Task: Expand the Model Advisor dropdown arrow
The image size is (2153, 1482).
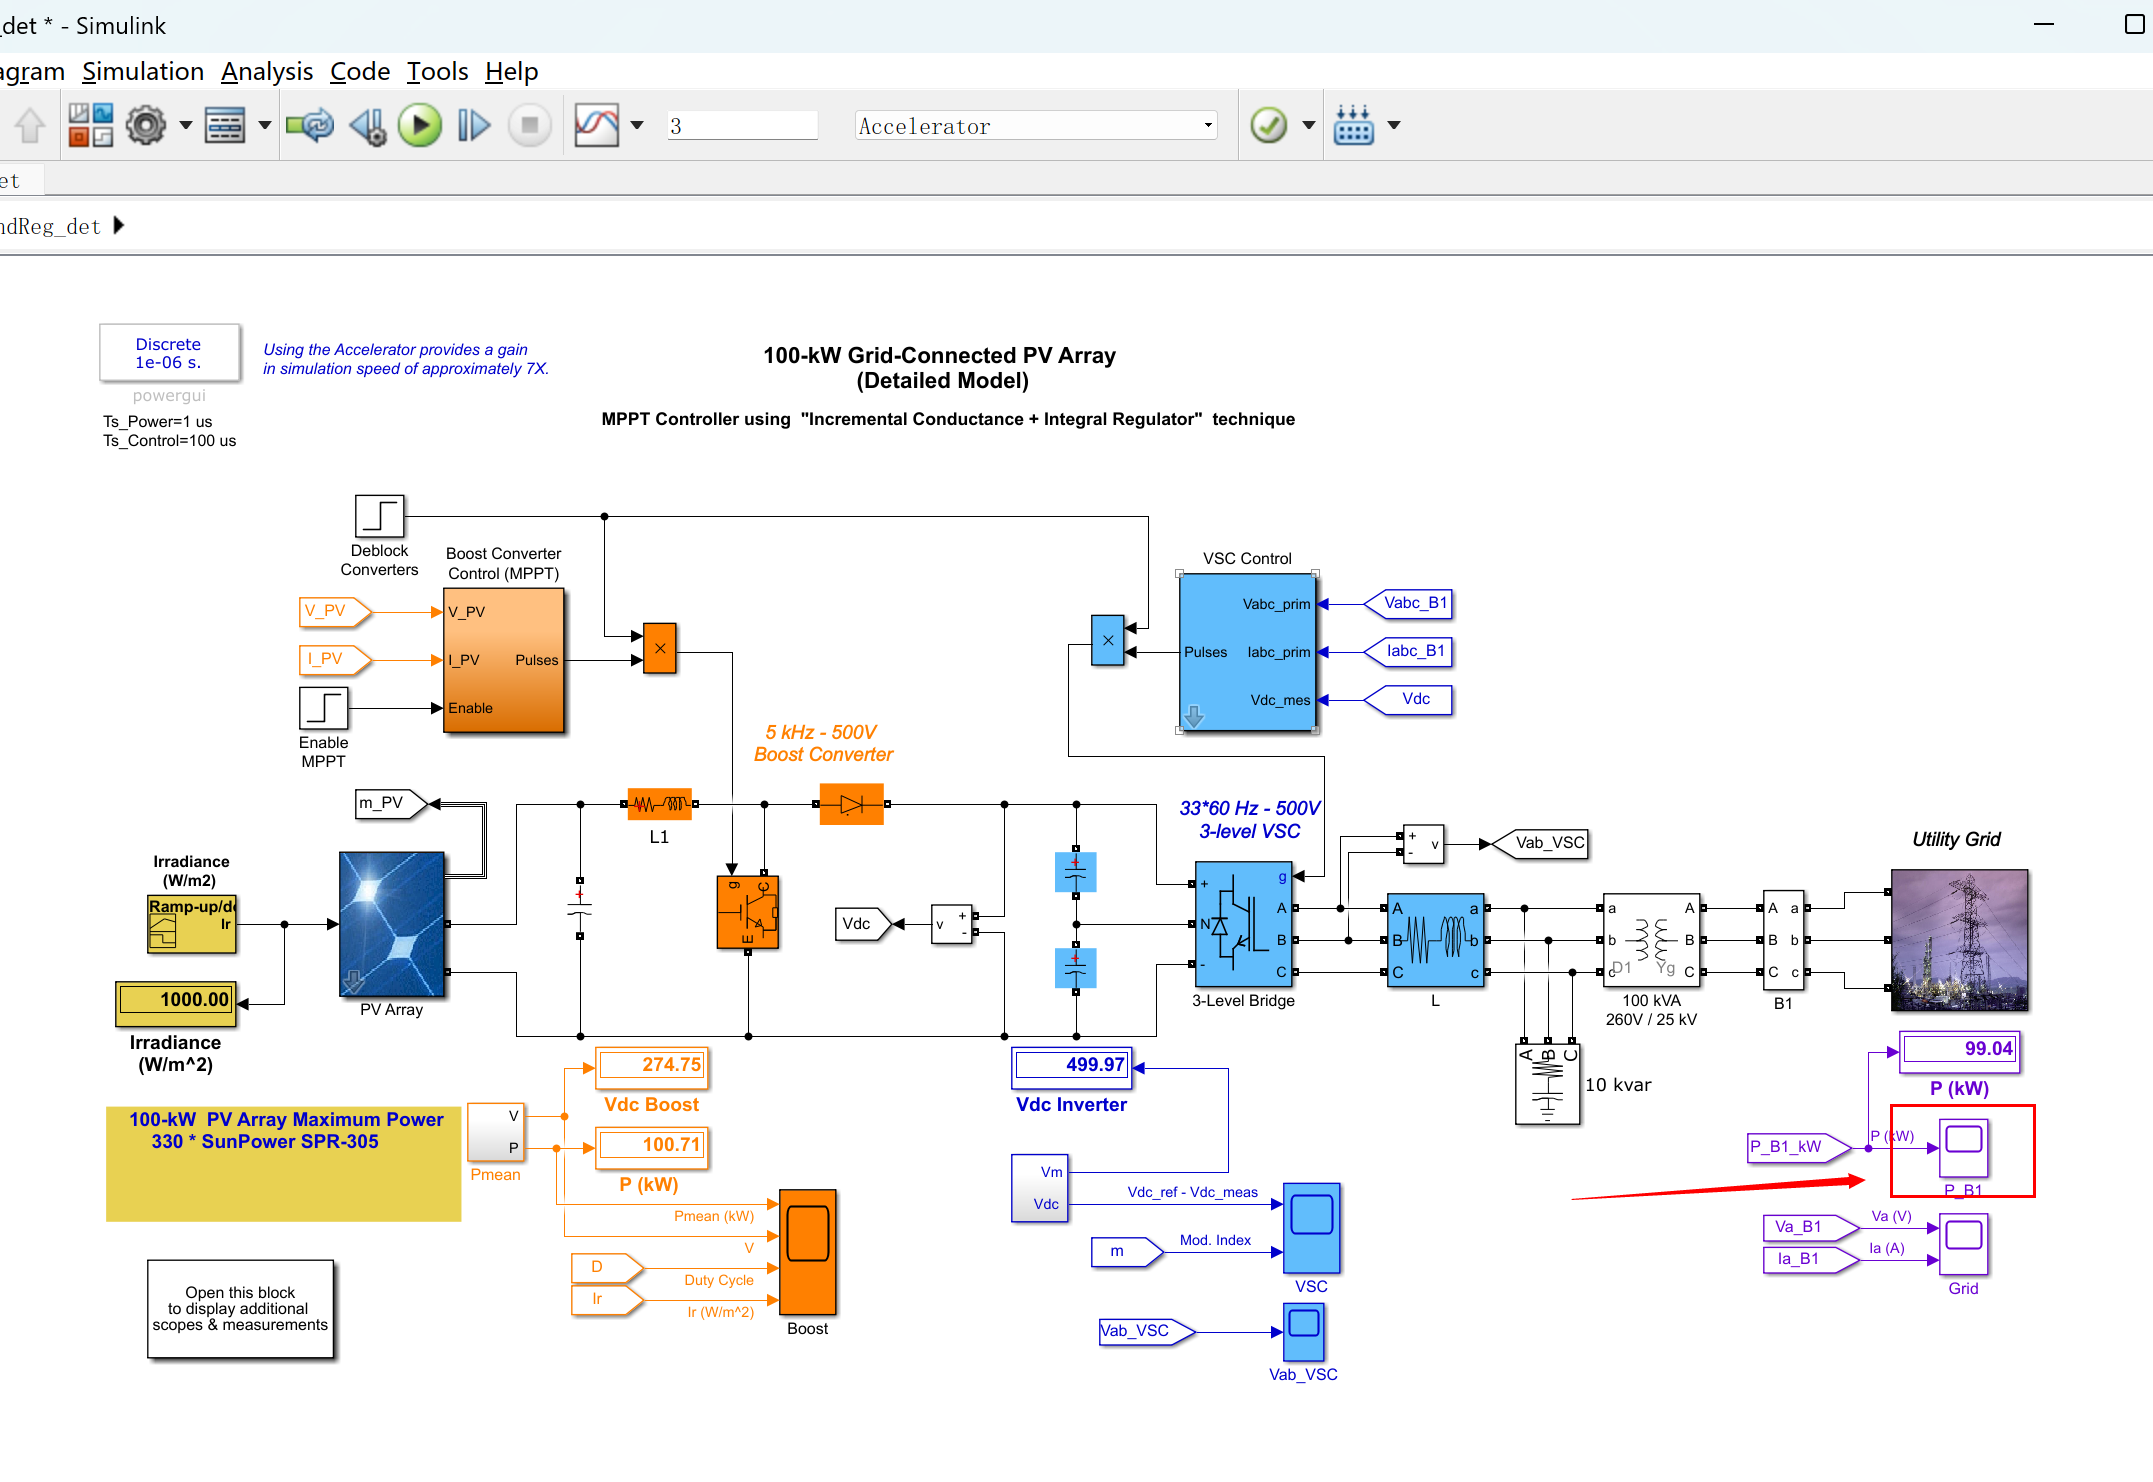Action: click(x=1308, y=126)
